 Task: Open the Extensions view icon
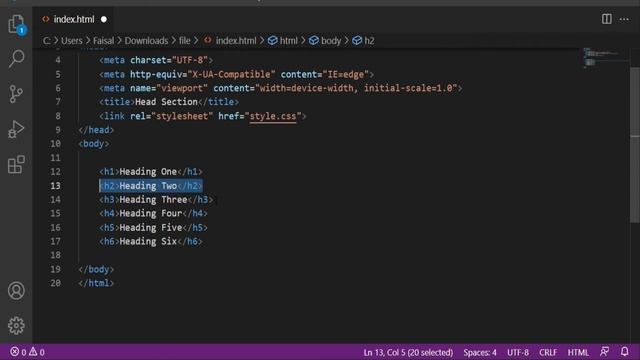[x=16, y=164]
